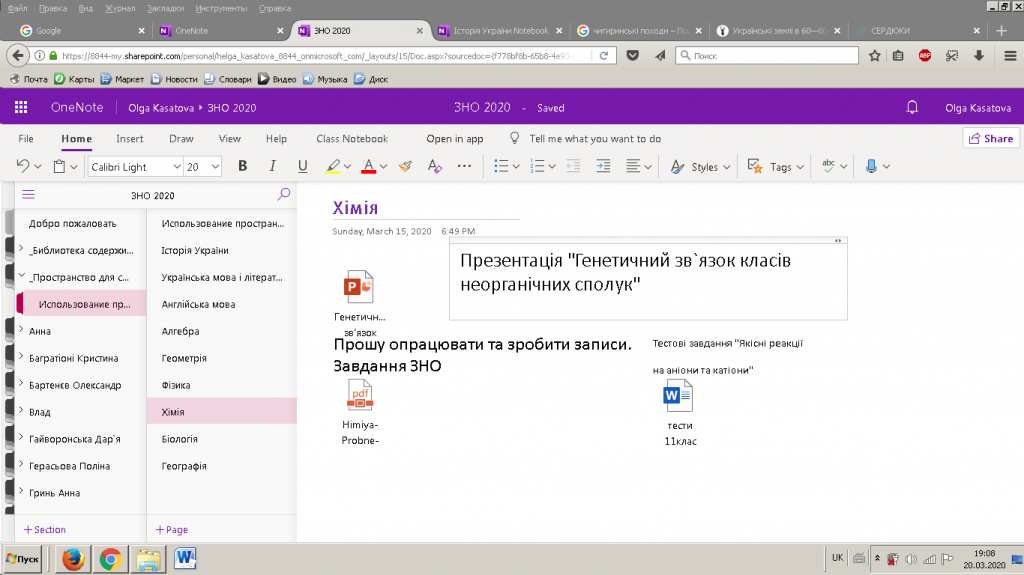Expand the Багратіоні Кристина section
Screen dimensions: 1024x575
pyautogui.click(x=22, y=356)
